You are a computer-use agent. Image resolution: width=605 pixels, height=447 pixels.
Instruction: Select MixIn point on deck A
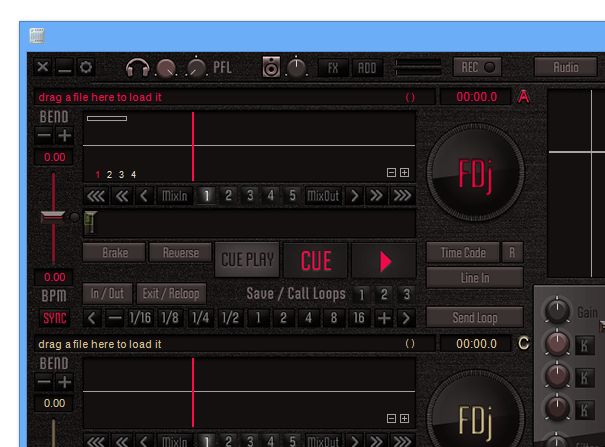tap(174, 196)
